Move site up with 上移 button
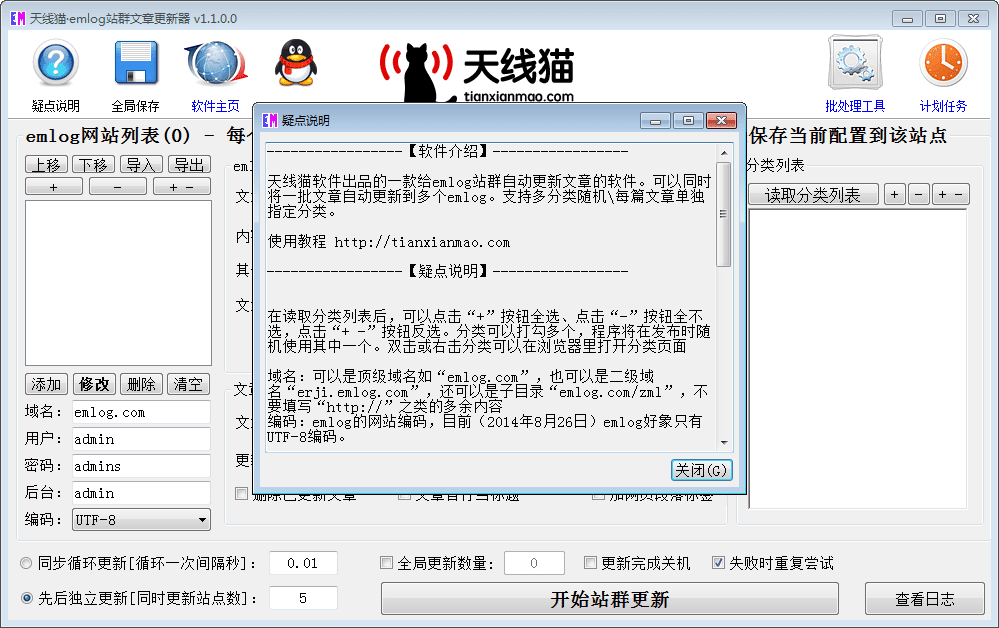 (47, 165)
